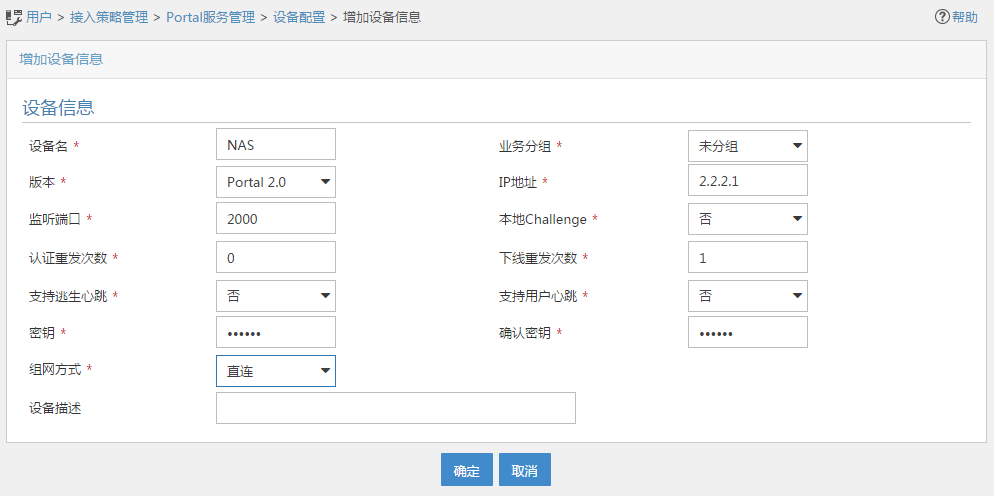Open the 组网方式 dropdown
Viewport: 994px width, 496px height.
point(276,371)
